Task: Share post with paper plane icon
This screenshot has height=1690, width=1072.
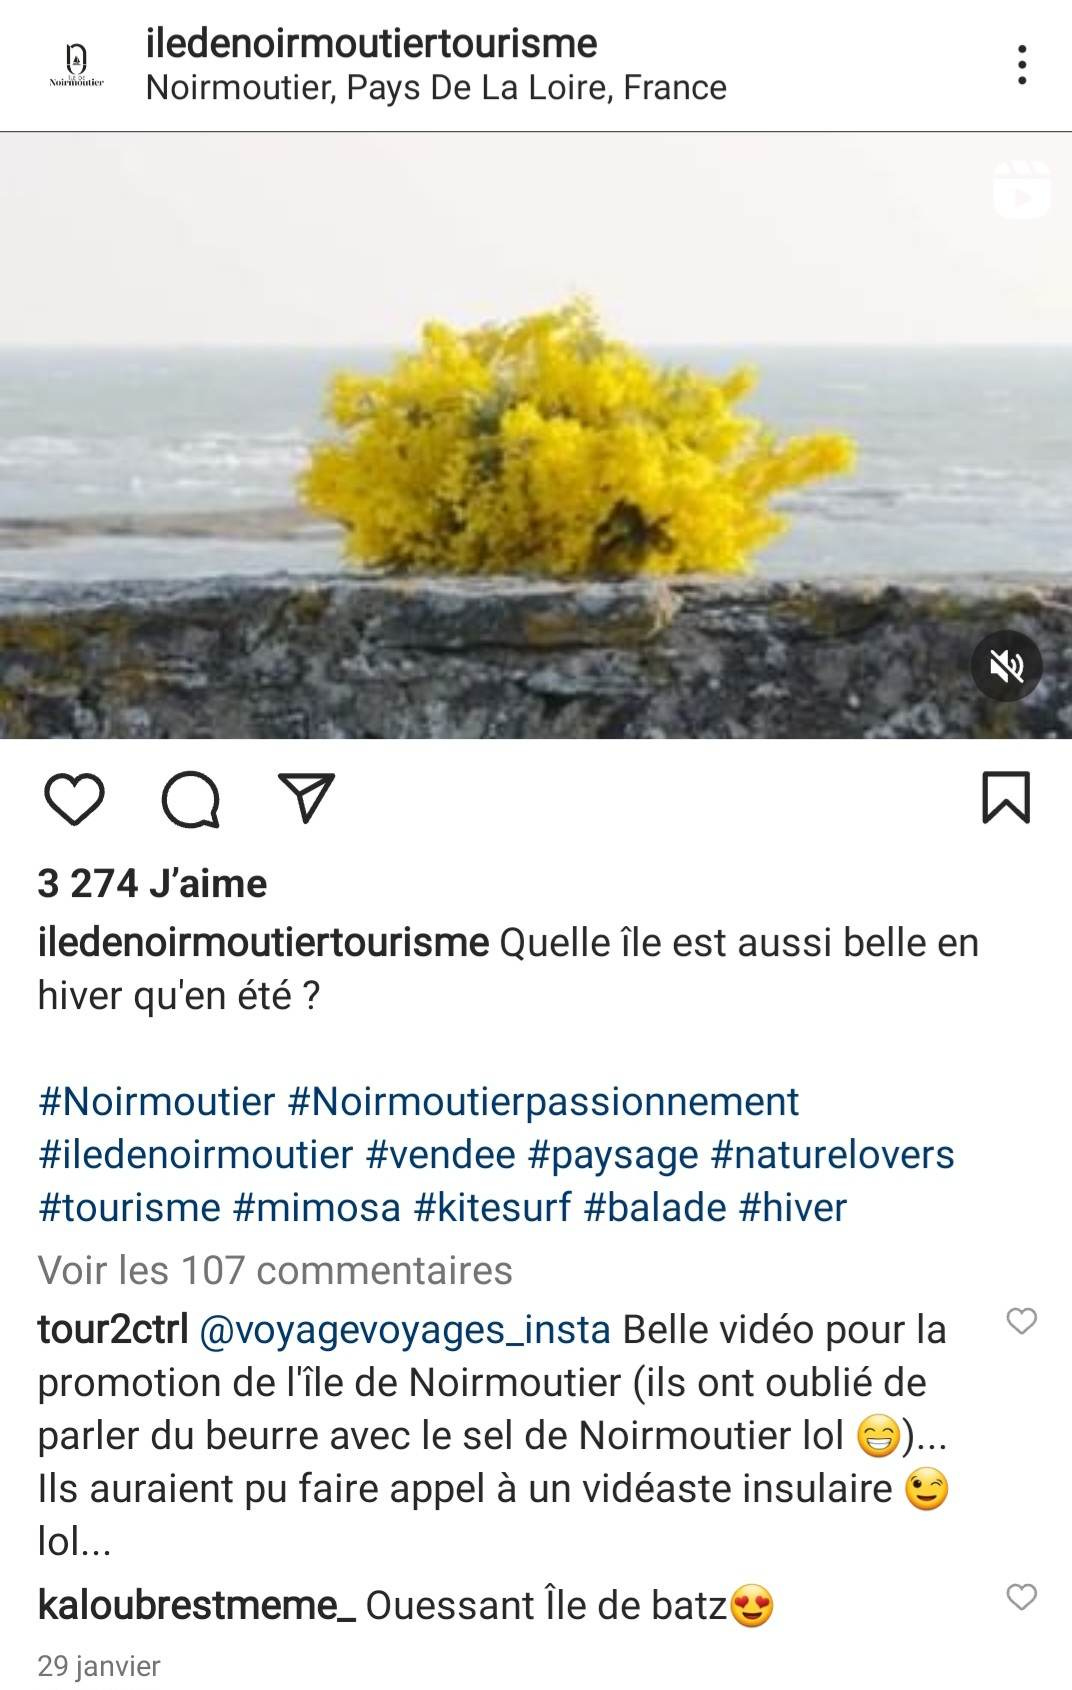Action: (306, 798)
